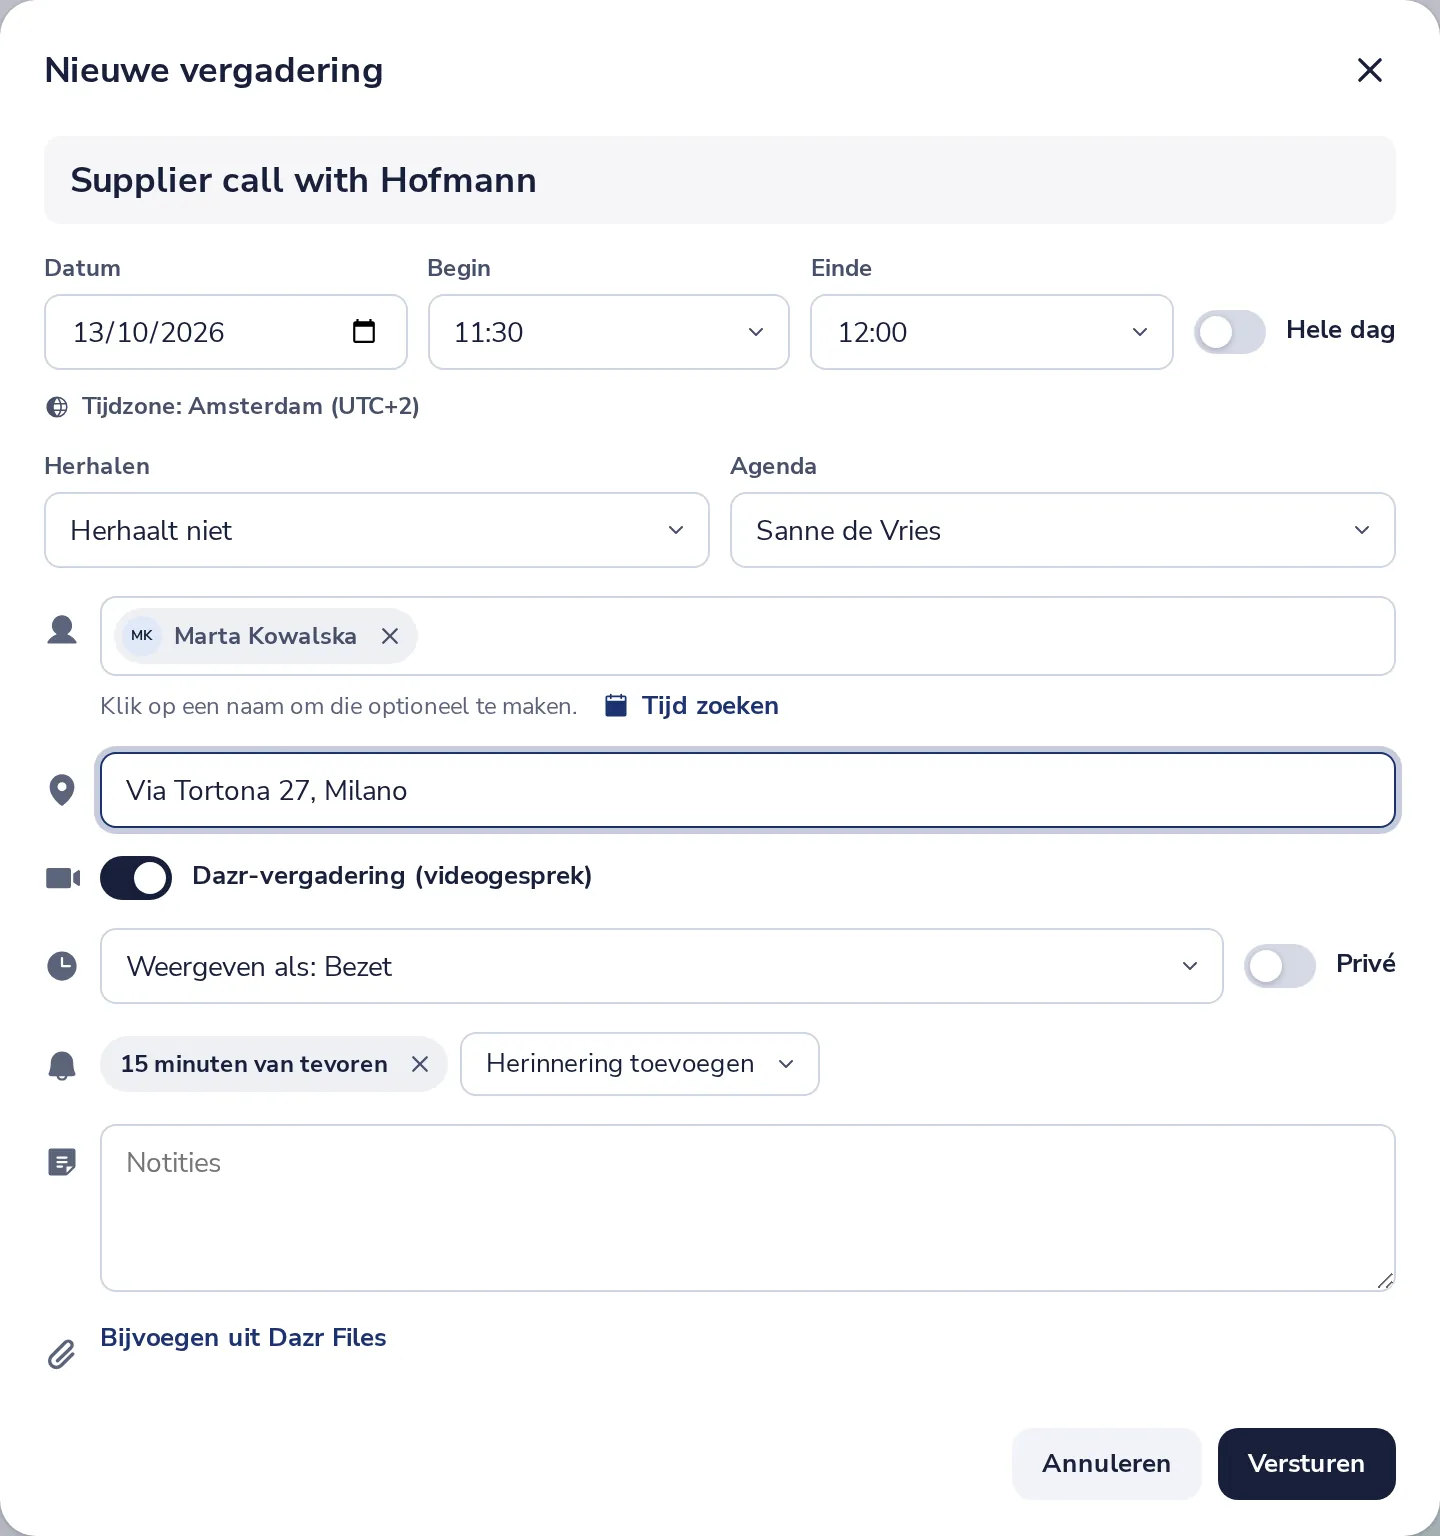Click the location pin icon
Screen dimensions: 1440x1536
click(62, 790)
